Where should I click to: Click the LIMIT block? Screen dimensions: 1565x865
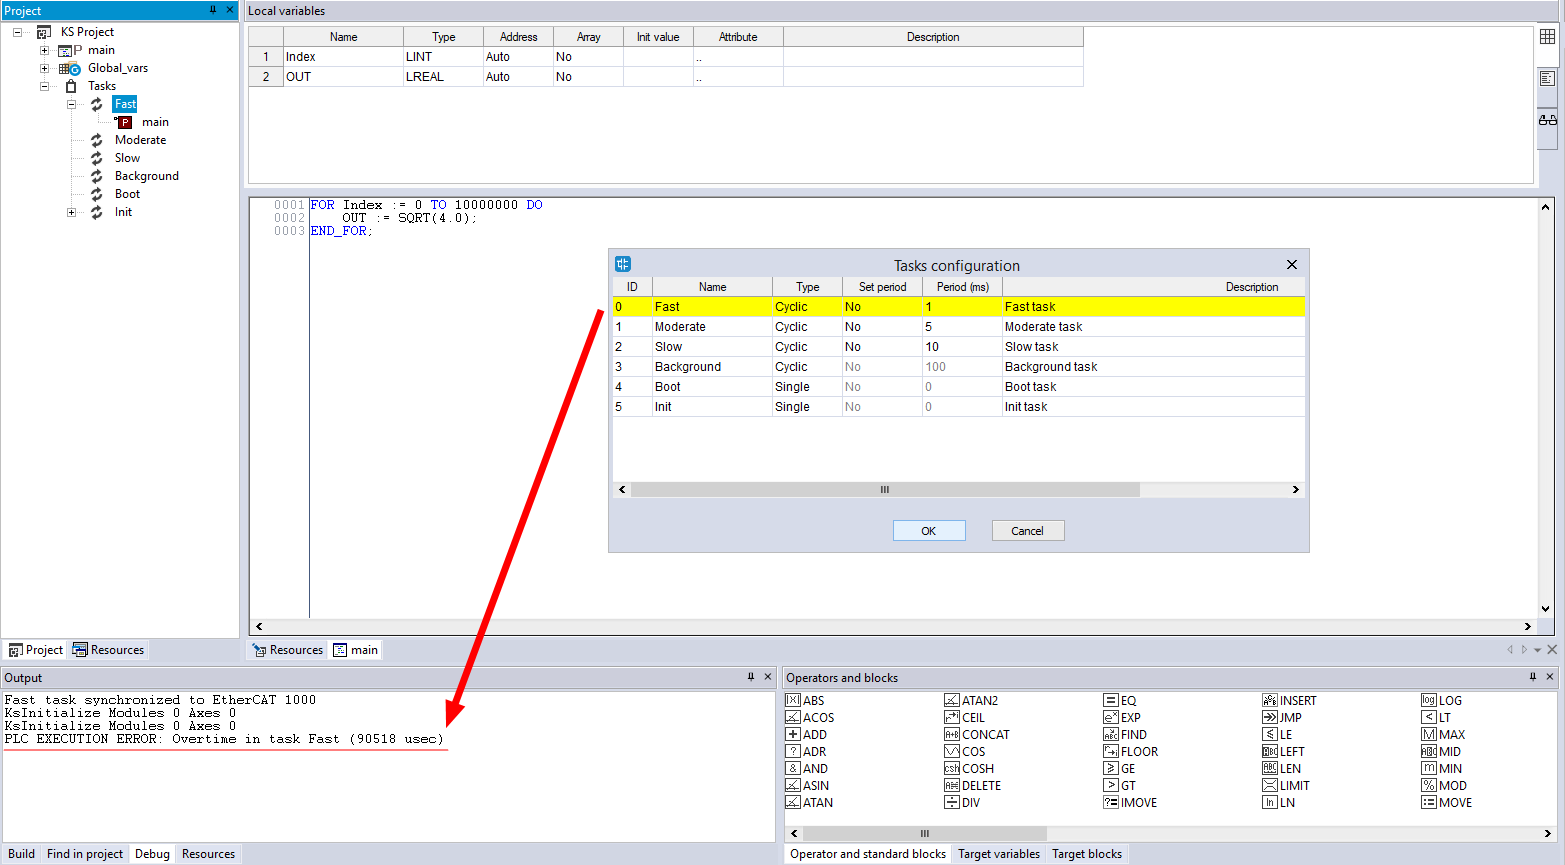point(1286,785)
